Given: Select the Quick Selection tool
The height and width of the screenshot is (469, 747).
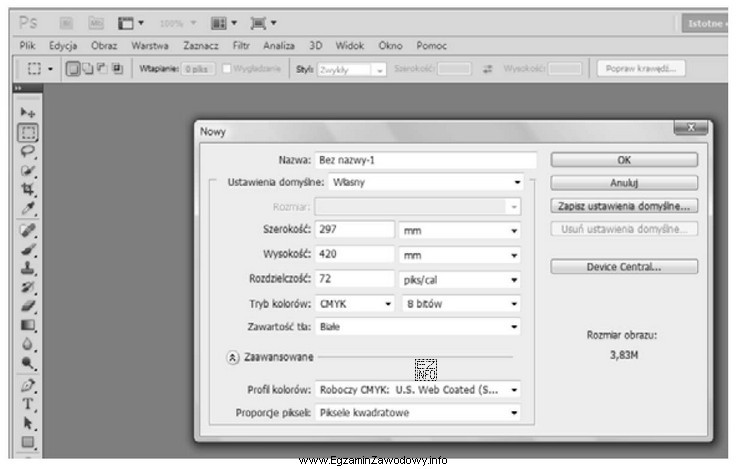Looking at the screenshot, I should coord(28,171).
